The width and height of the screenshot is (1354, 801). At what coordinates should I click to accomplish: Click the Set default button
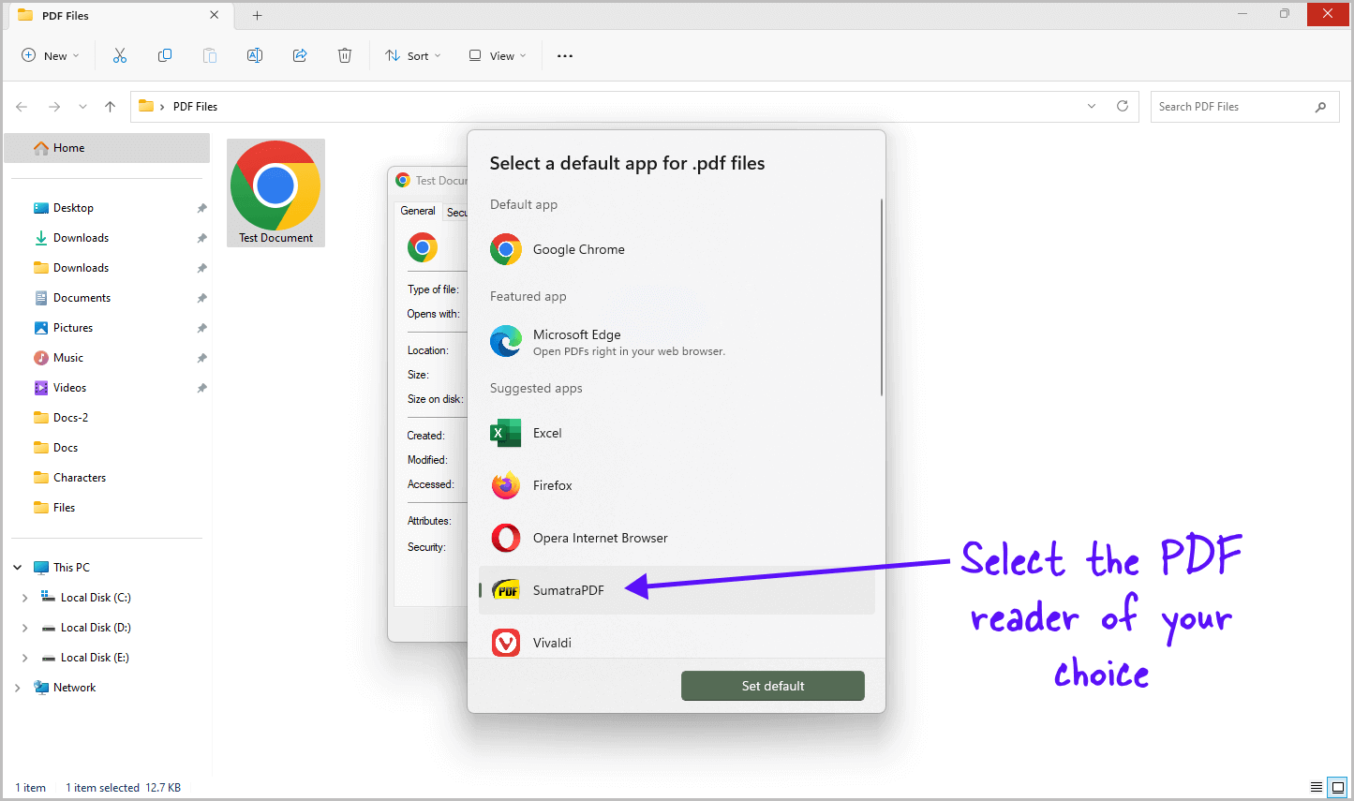pos(773,686)
